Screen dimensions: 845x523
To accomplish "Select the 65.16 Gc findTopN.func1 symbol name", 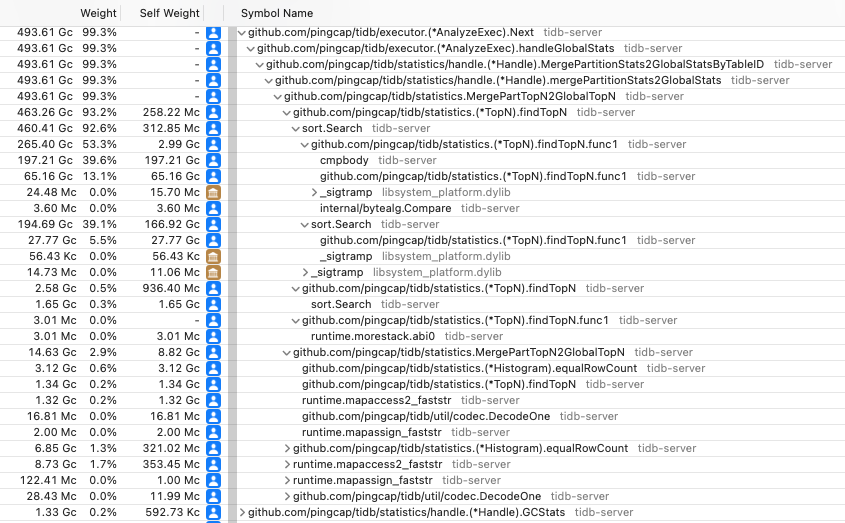I will [473, 176].
